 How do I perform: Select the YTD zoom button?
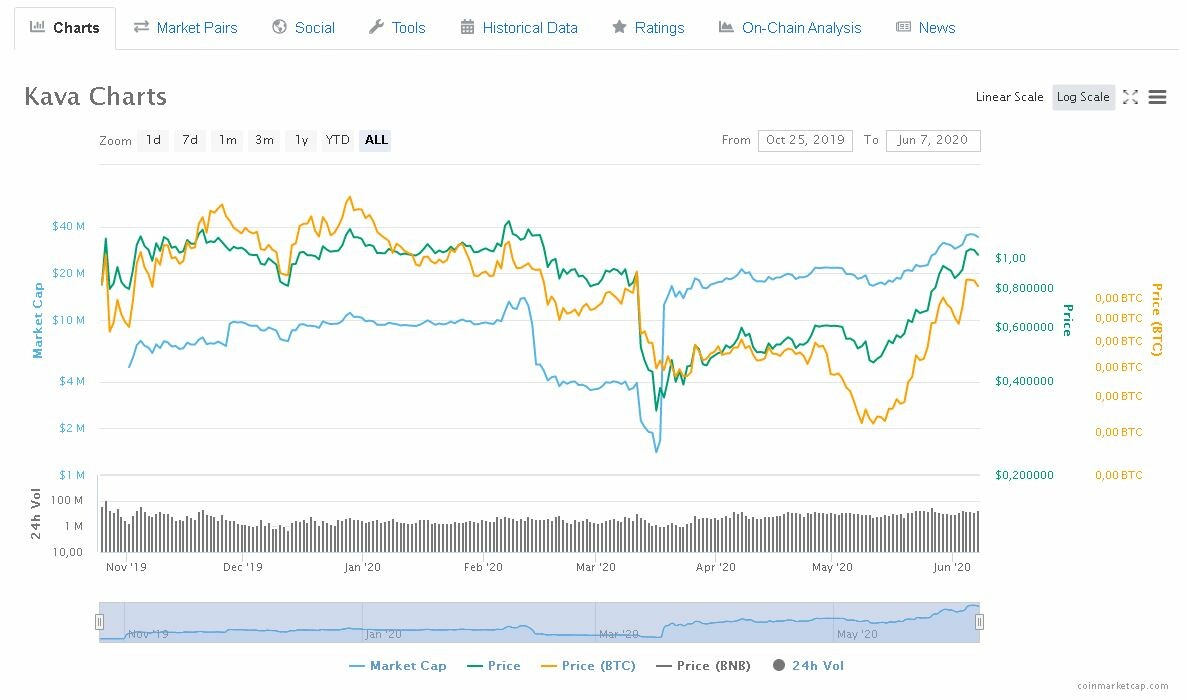(338, 140)
